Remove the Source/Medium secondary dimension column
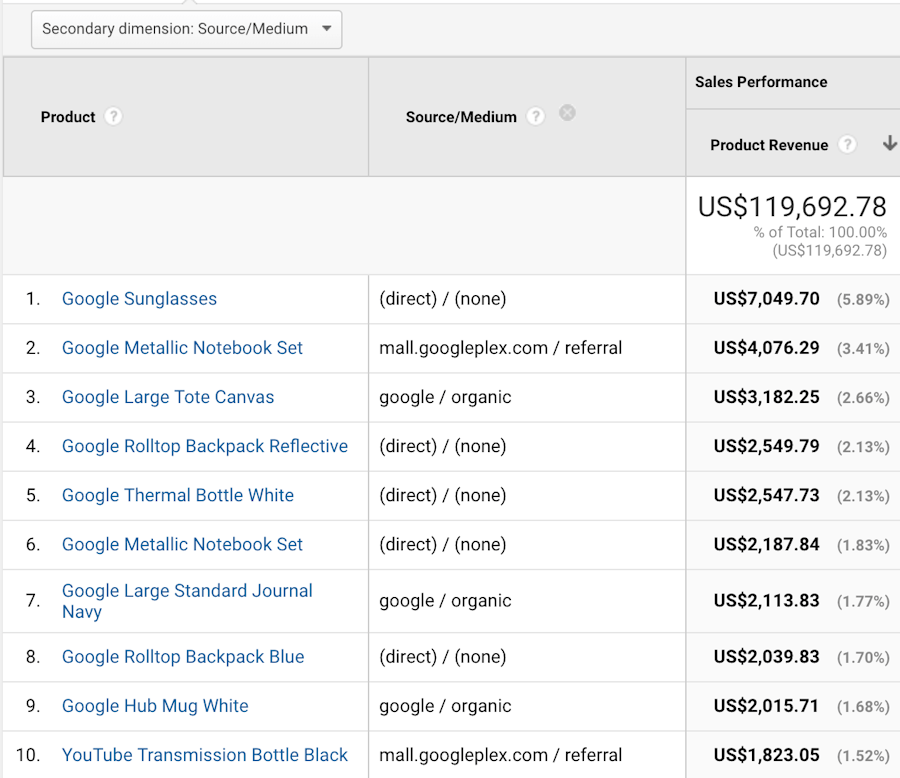The width and height of the screenshot is (900, 778). [x=567, y=113]
